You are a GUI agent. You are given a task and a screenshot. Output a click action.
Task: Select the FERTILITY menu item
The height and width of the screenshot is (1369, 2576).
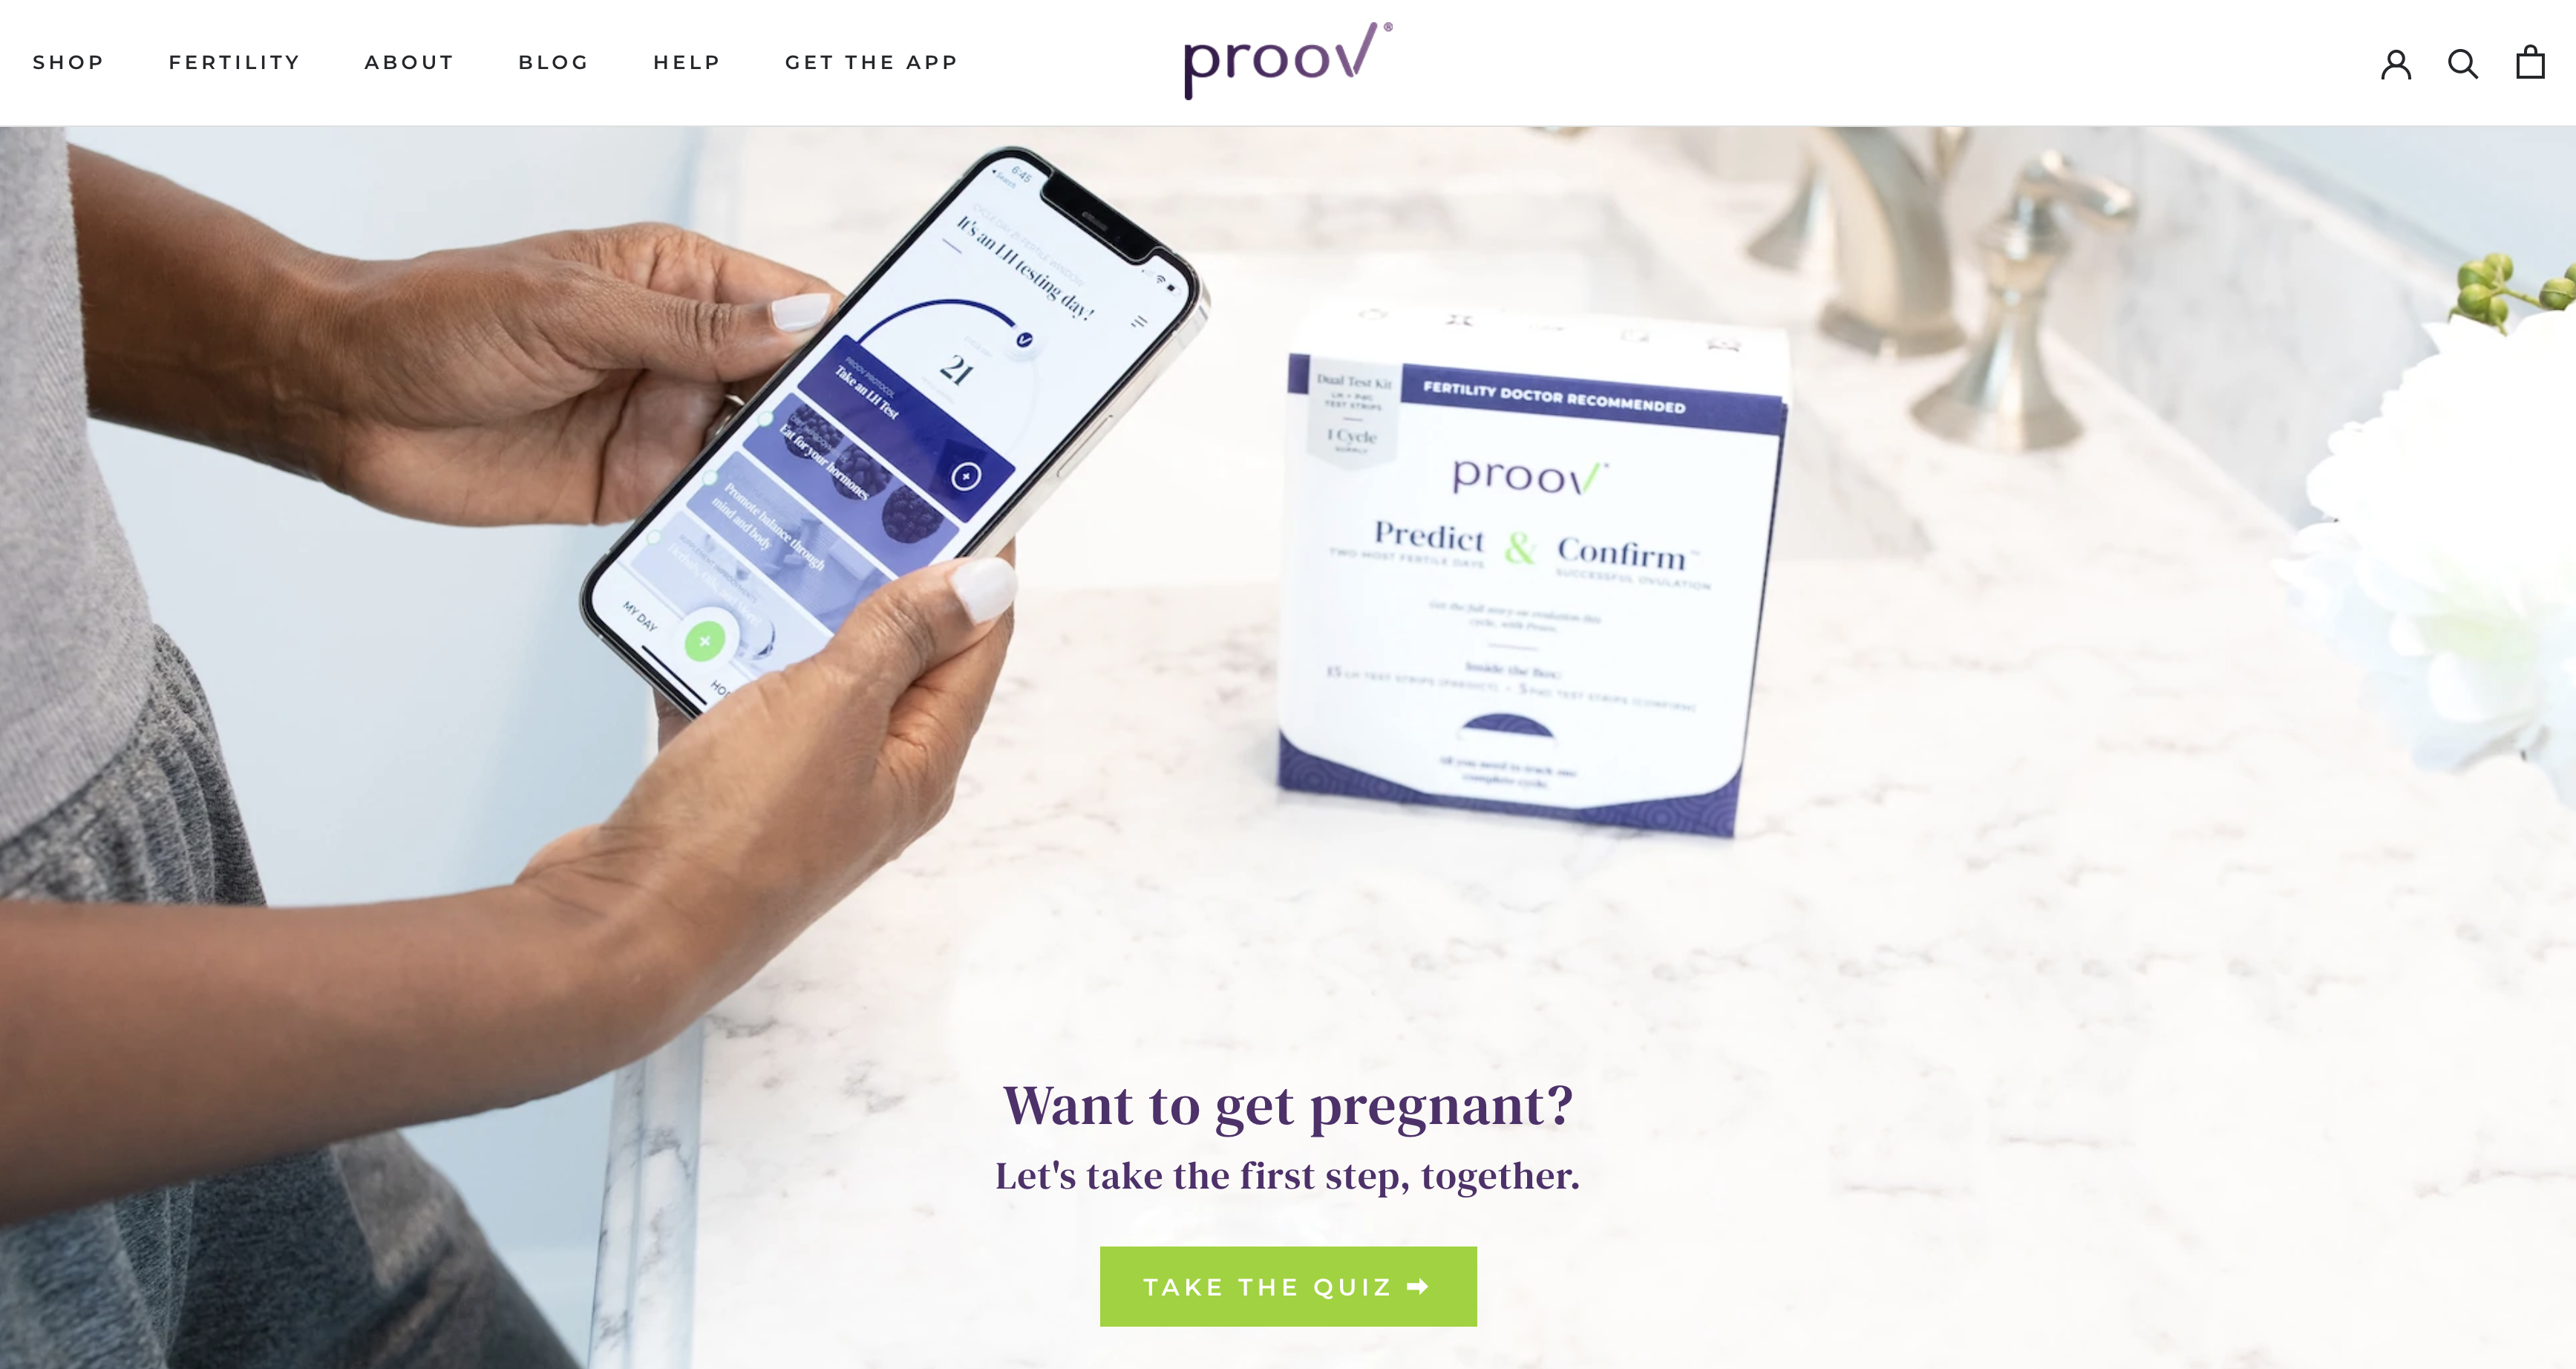click(235, 62)
